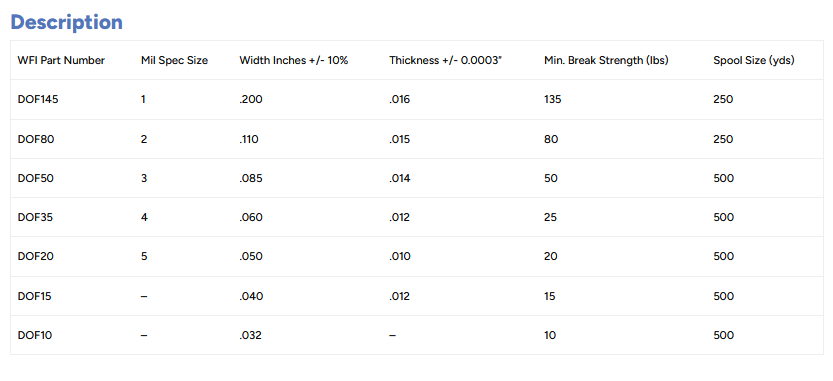Select the DOF50 part number
Image resolution: width=833 pixels, height=381 pixels.
pos(36,179)
